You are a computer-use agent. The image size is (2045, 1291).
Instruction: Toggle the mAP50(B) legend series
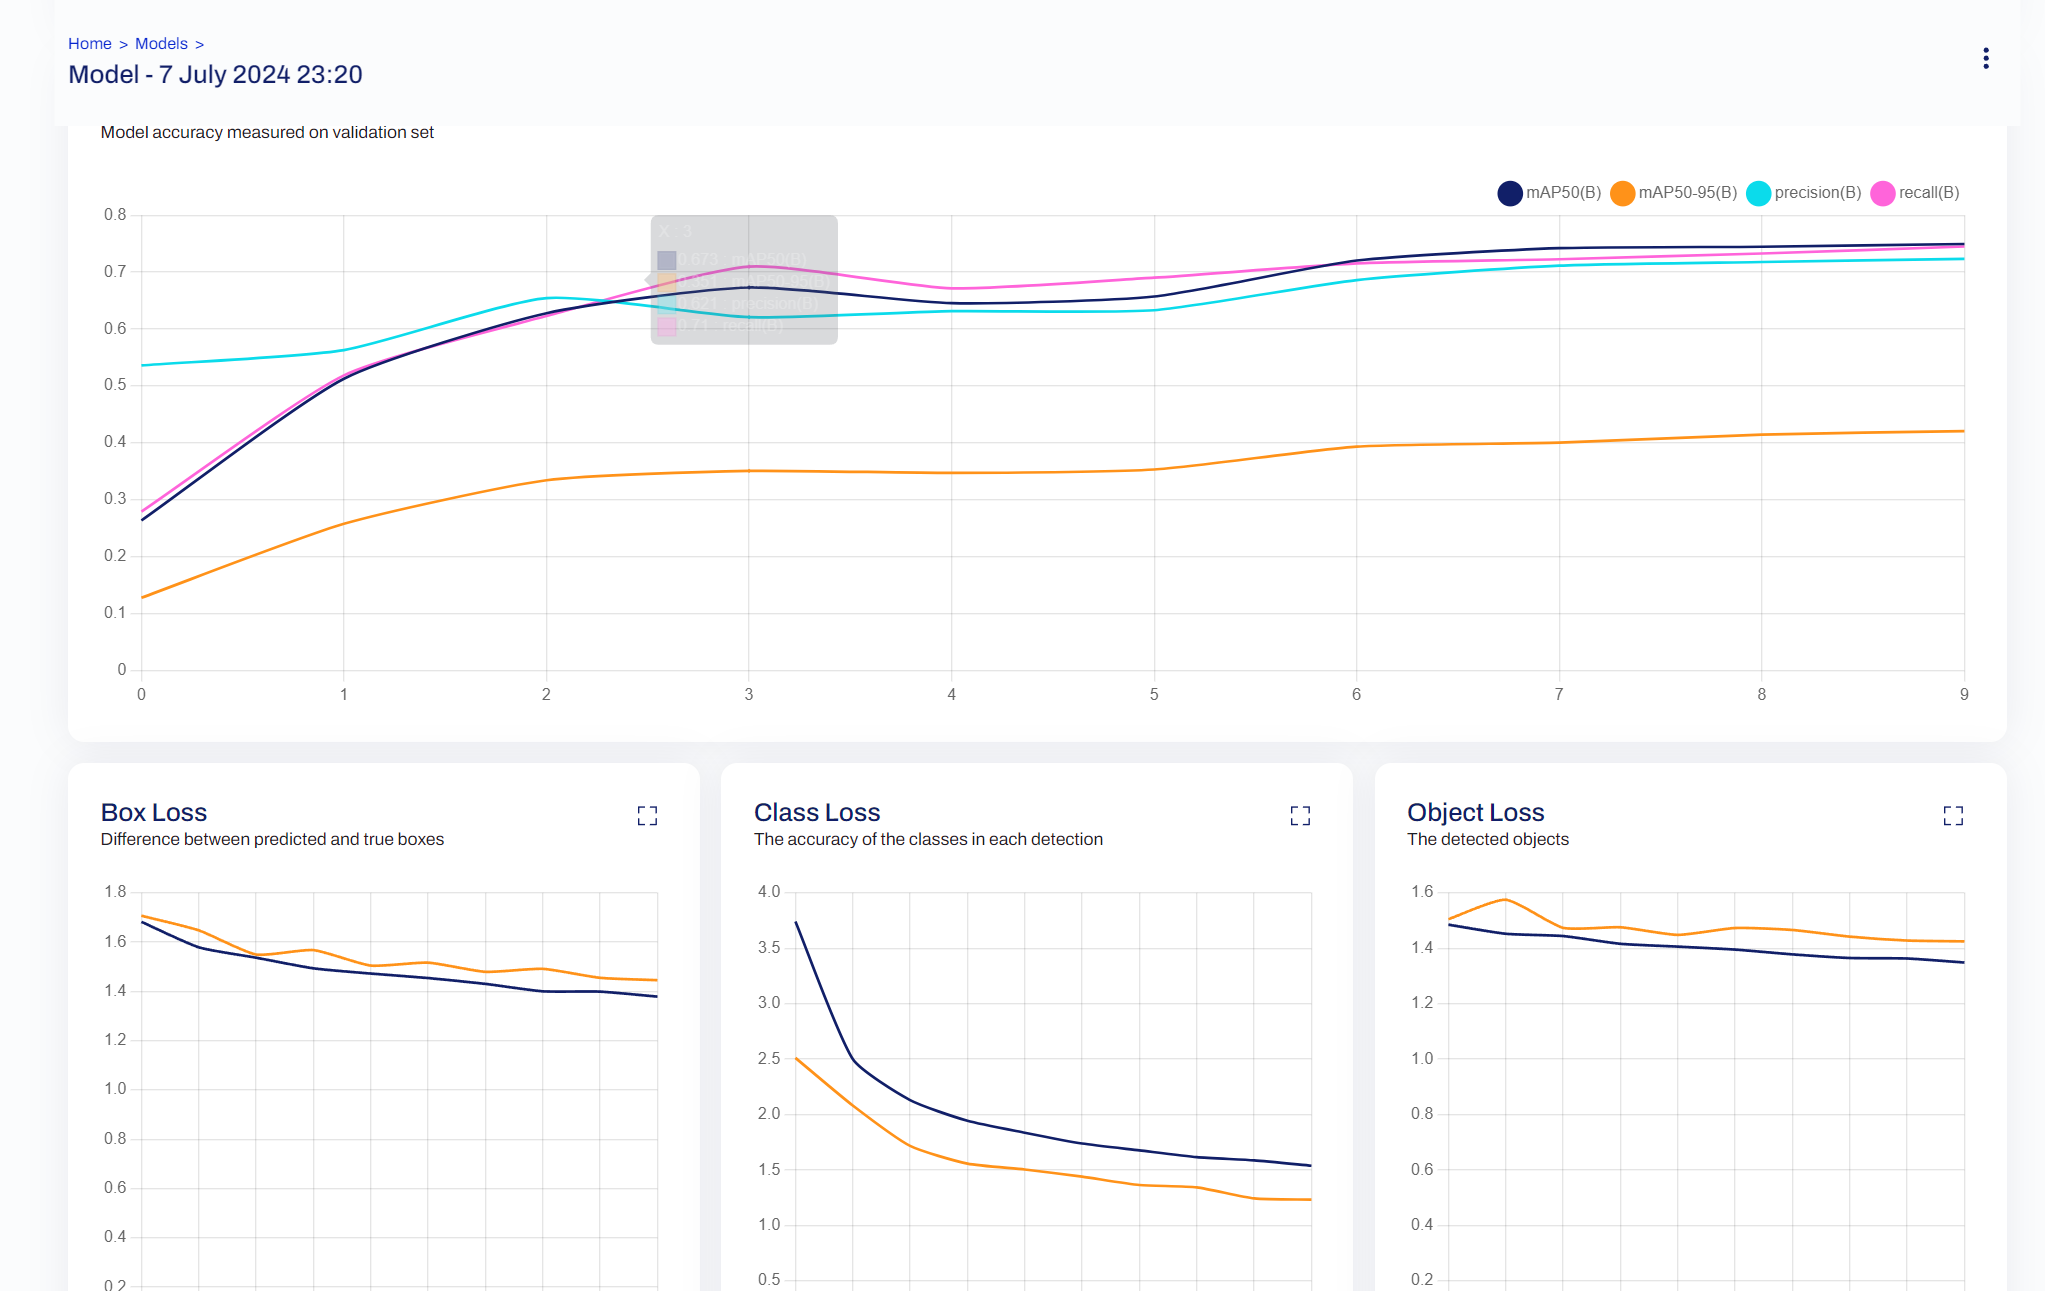coord(1563,193)
